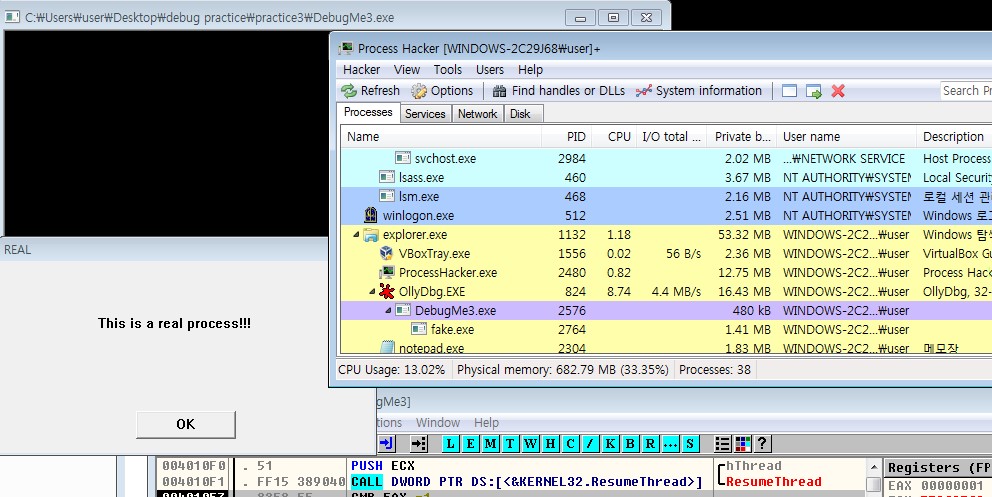Sort by the I/O total column
The height and width of the screenshot is (497, 992).
click(671, 137)
